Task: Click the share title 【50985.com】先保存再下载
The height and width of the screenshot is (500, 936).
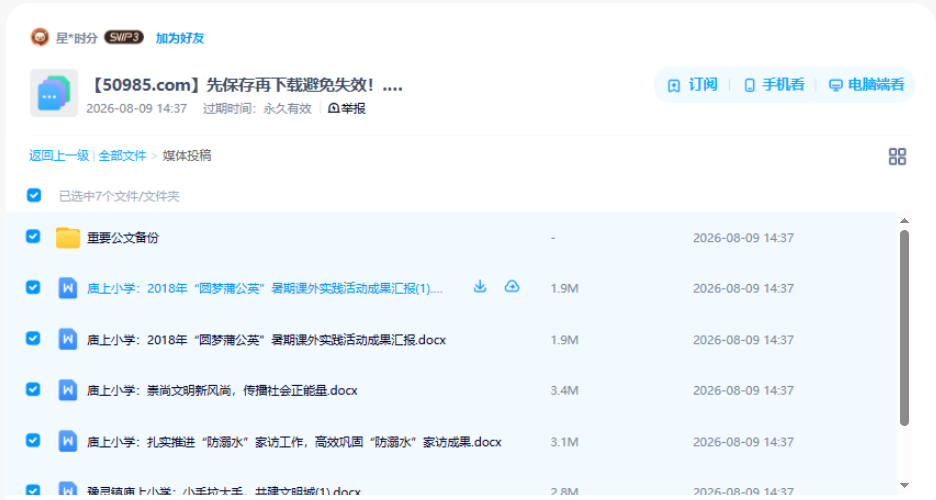Action: 245,85
